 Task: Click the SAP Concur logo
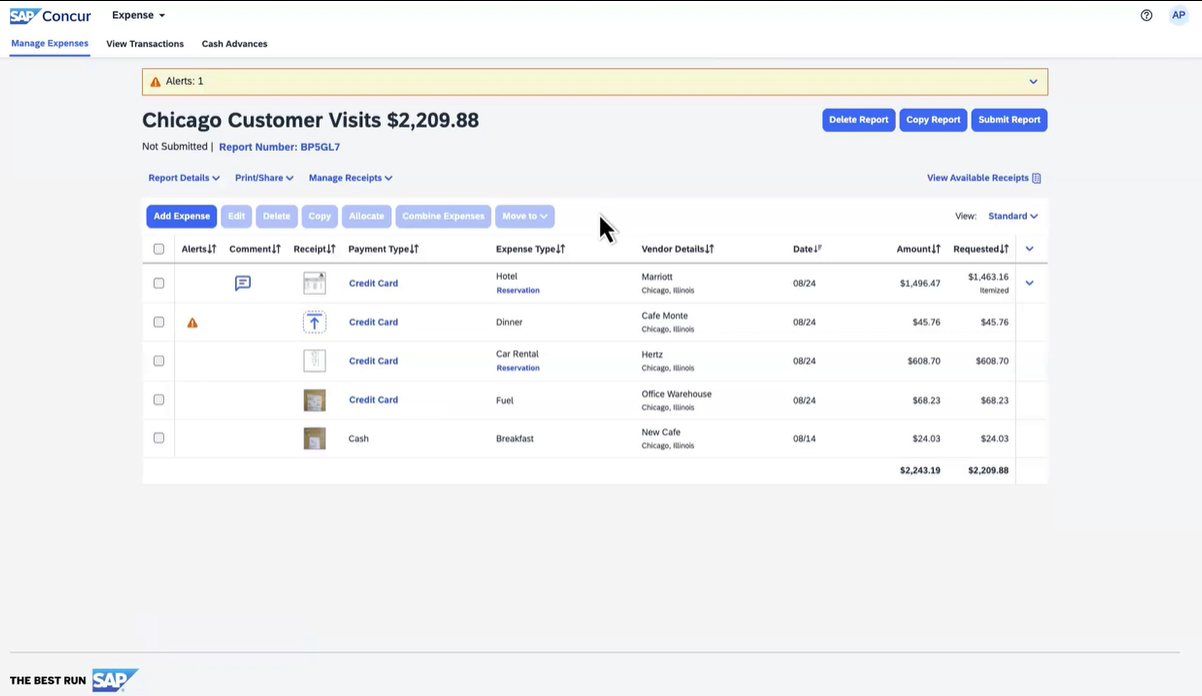[x=50, y=15]
